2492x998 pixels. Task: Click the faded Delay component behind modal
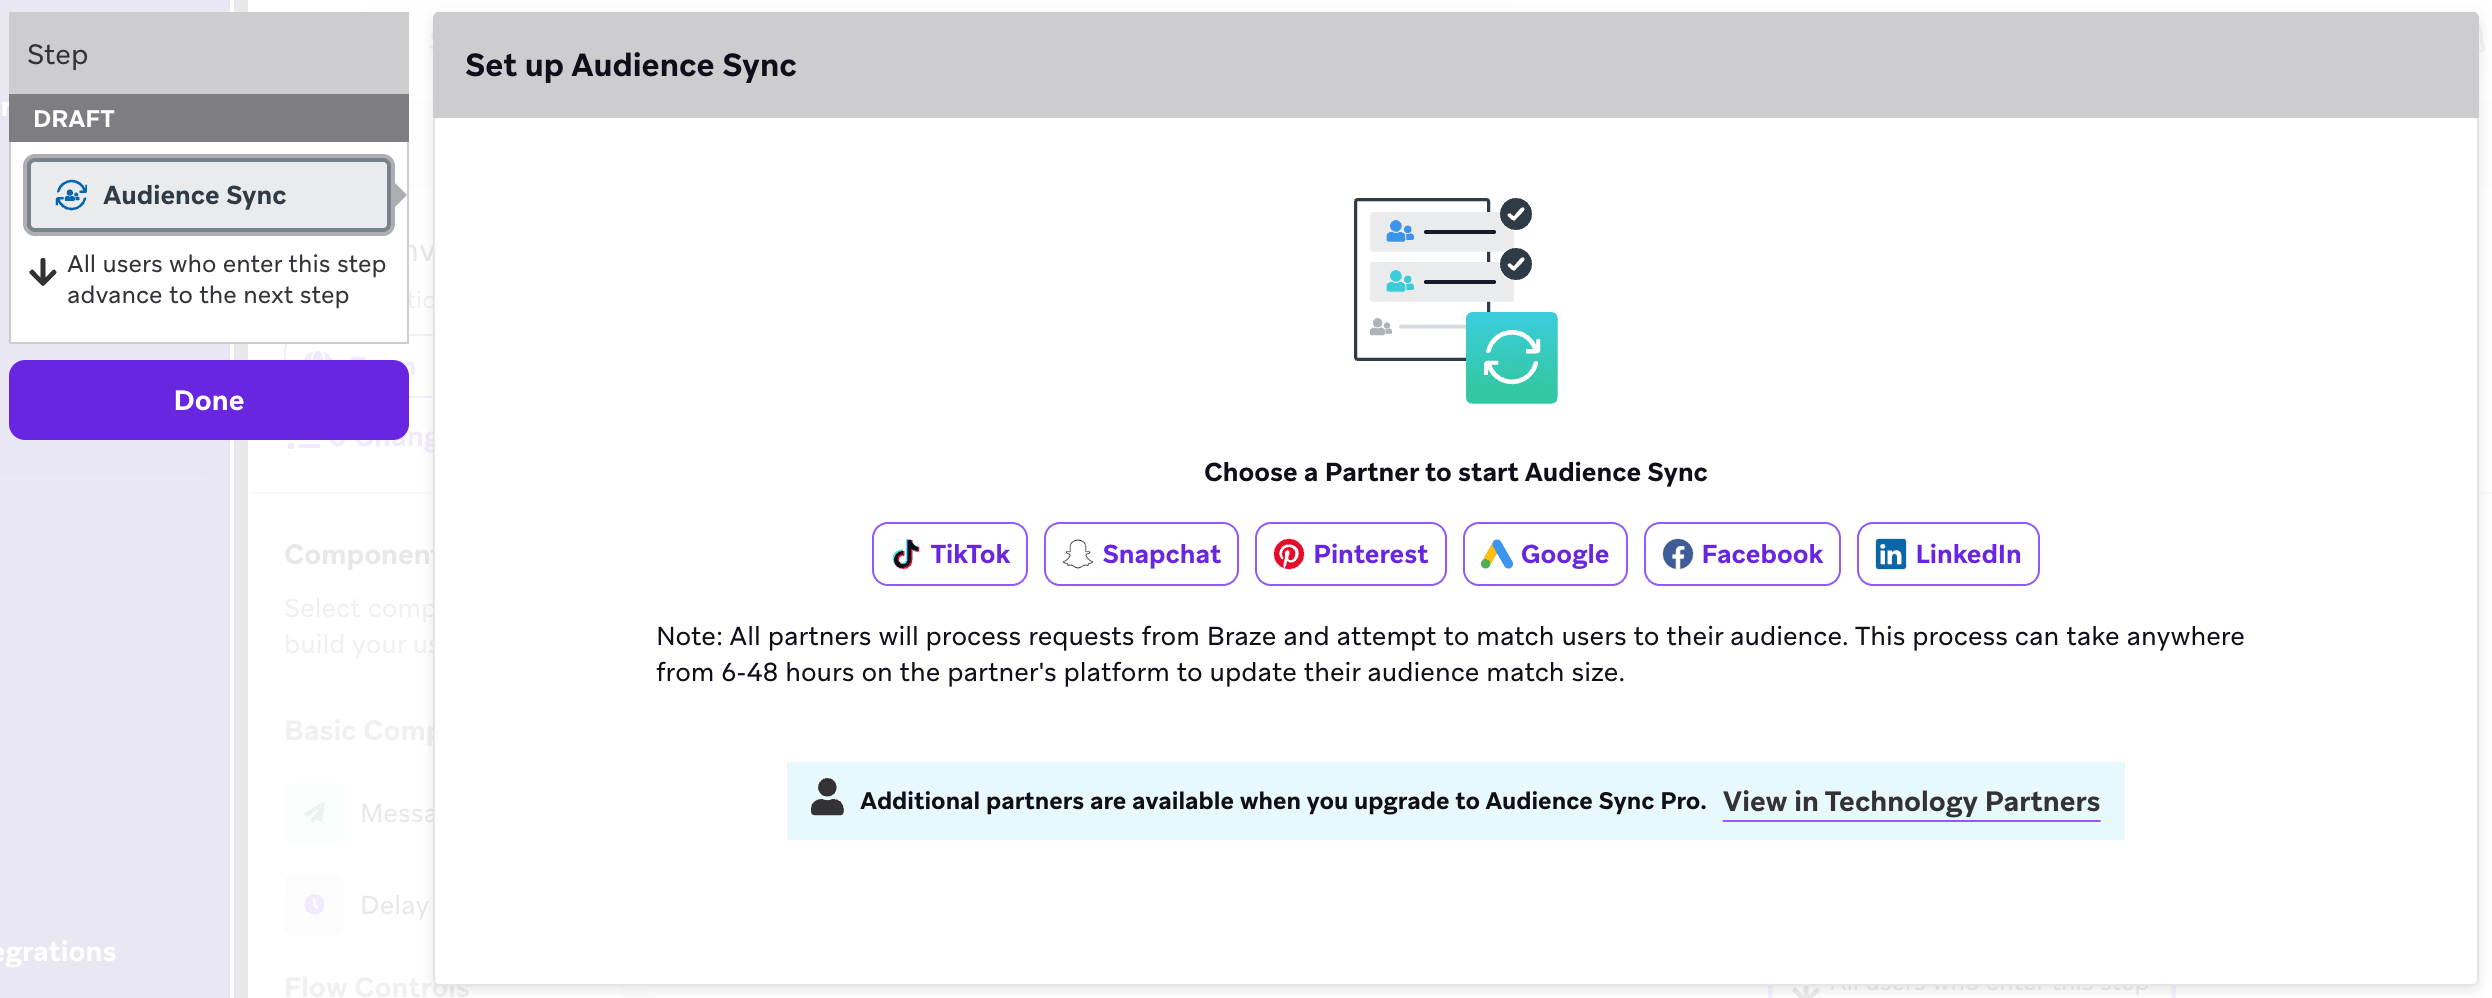[x=394, y=905]
